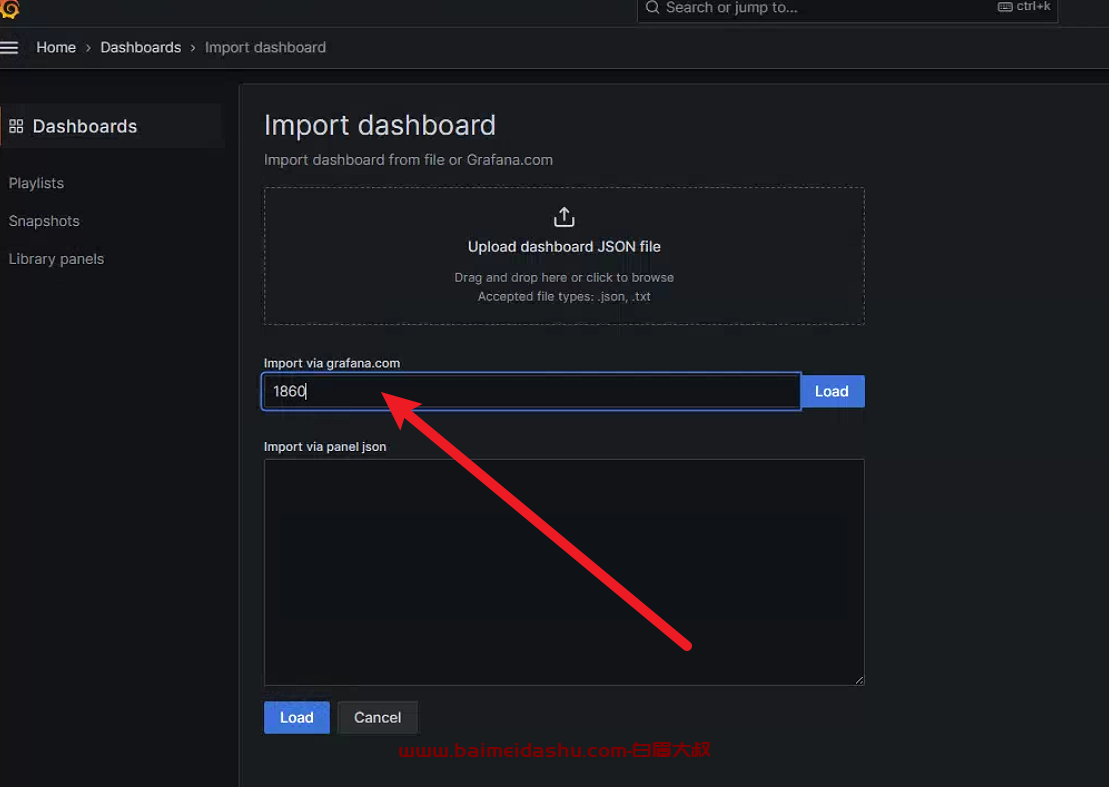Screen dimensions: 1109x787
Task: Click the Cancel button
Action: pyautogui.click(x=377, y=717)
